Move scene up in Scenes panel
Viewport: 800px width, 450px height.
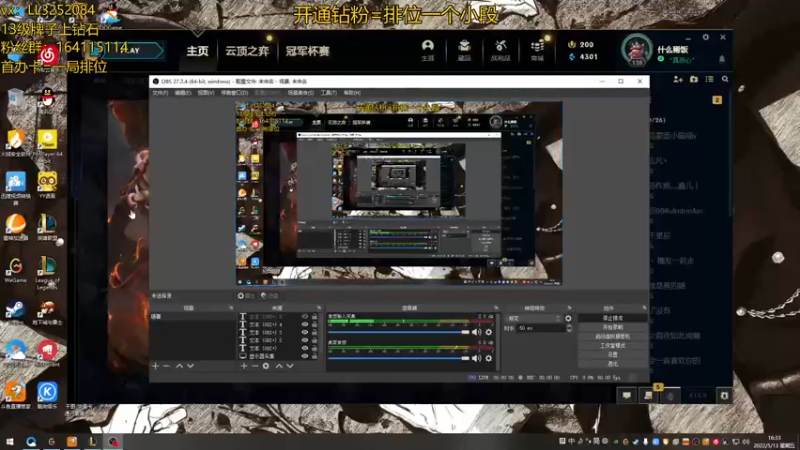[179, 366]
